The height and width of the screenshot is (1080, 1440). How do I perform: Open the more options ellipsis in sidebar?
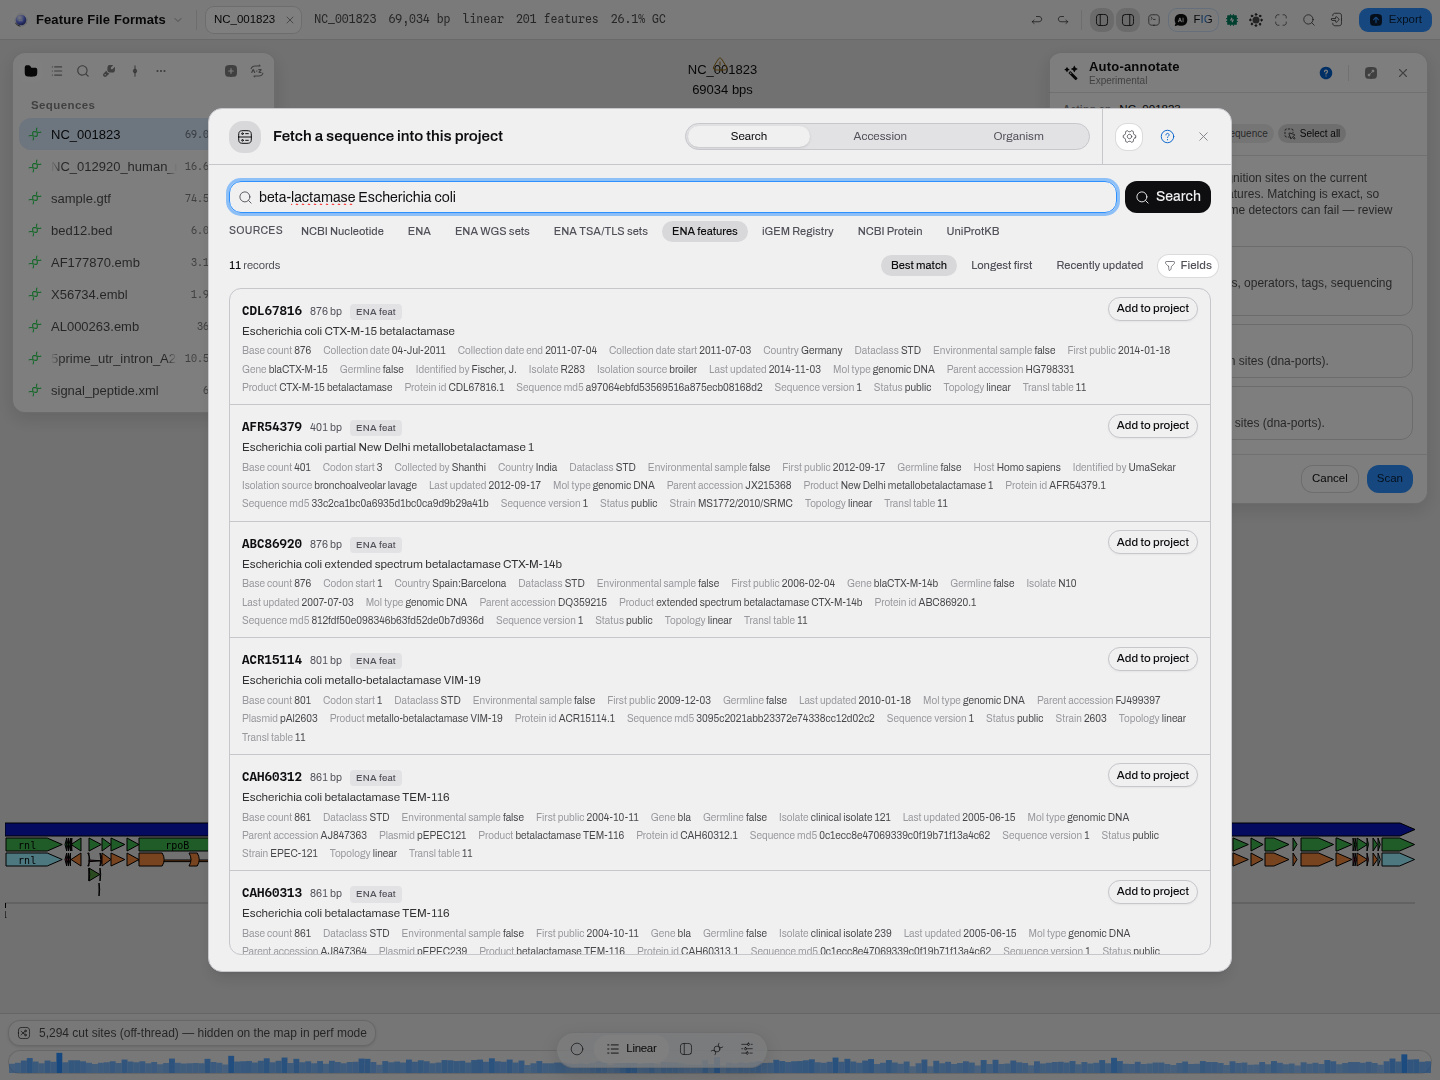point(161,71)
